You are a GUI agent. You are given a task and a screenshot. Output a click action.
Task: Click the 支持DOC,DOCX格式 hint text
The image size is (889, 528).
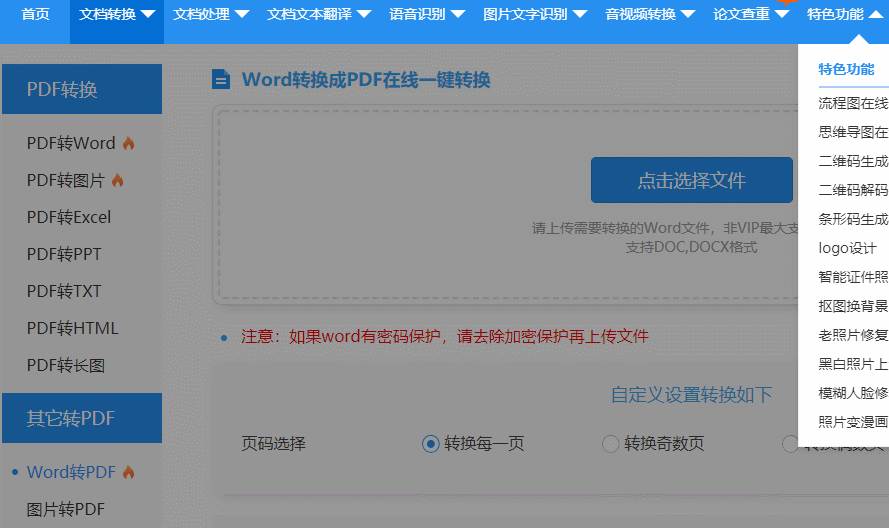pyautogui.click(x=691, y=247)
